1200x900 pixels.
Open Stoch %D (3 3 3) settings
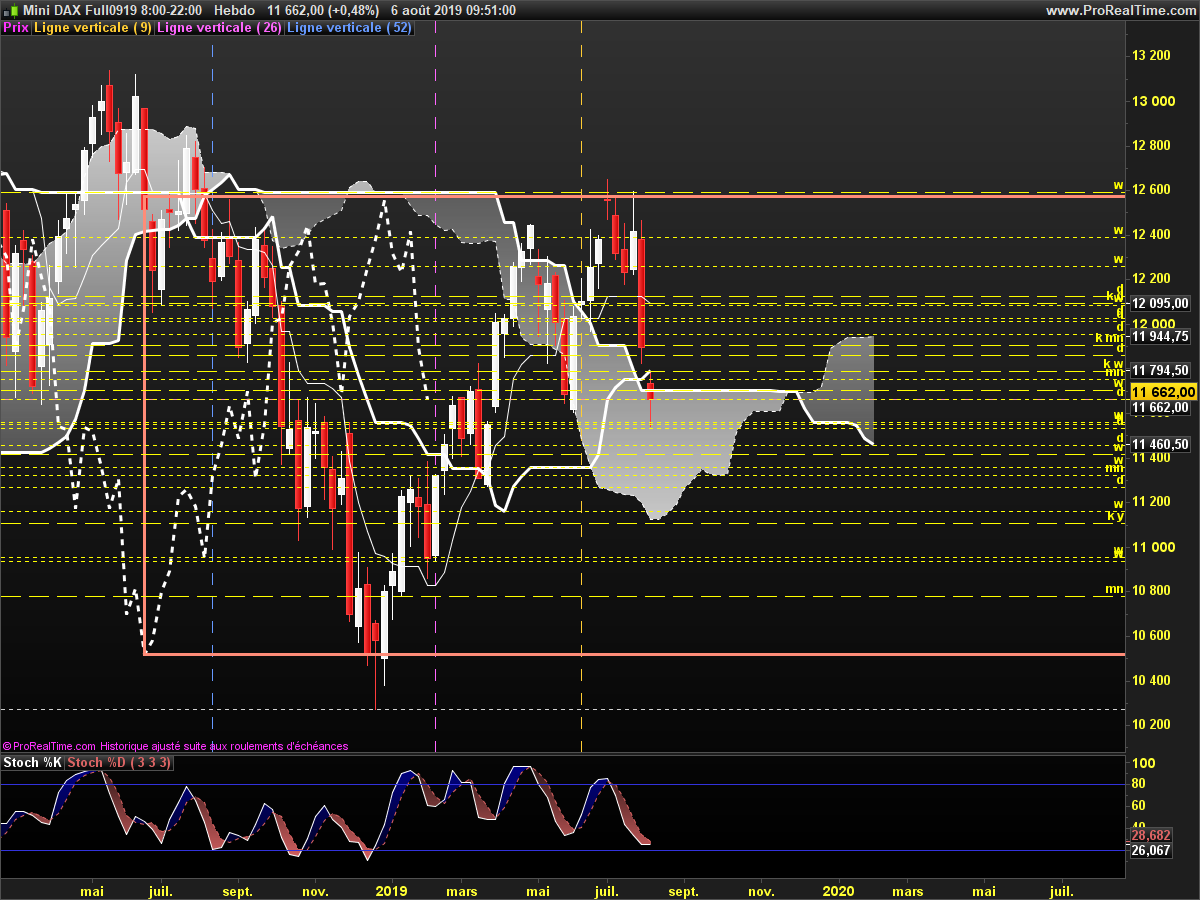[x=119, y=763]
